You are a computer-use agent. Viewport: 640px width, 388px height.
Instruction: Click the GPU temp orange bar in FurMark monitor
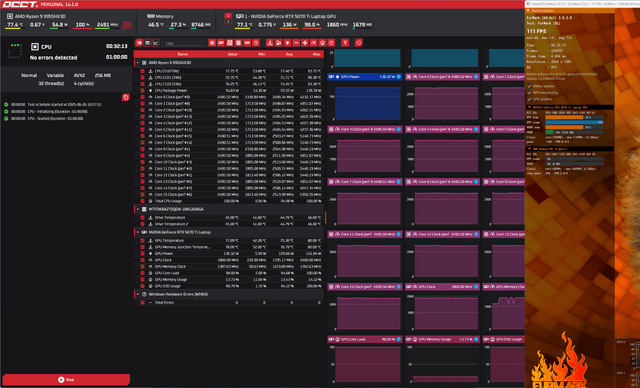click(x=564, y=117)
